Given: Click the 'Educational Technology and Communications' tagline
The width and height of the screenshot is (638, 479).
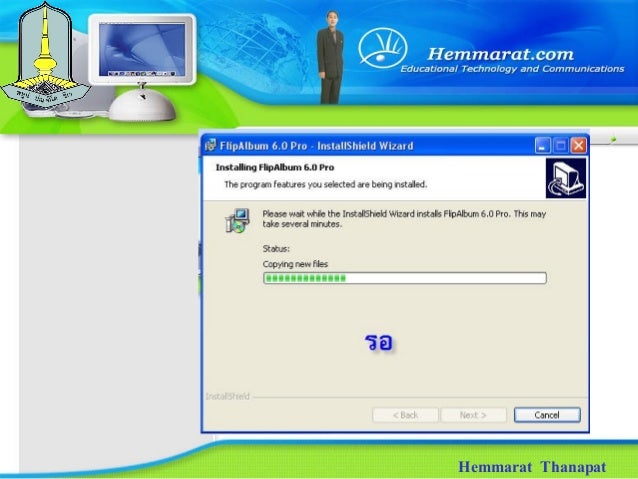Looking at the screenshot, I should pyautogui.click(x=512, y=69).
